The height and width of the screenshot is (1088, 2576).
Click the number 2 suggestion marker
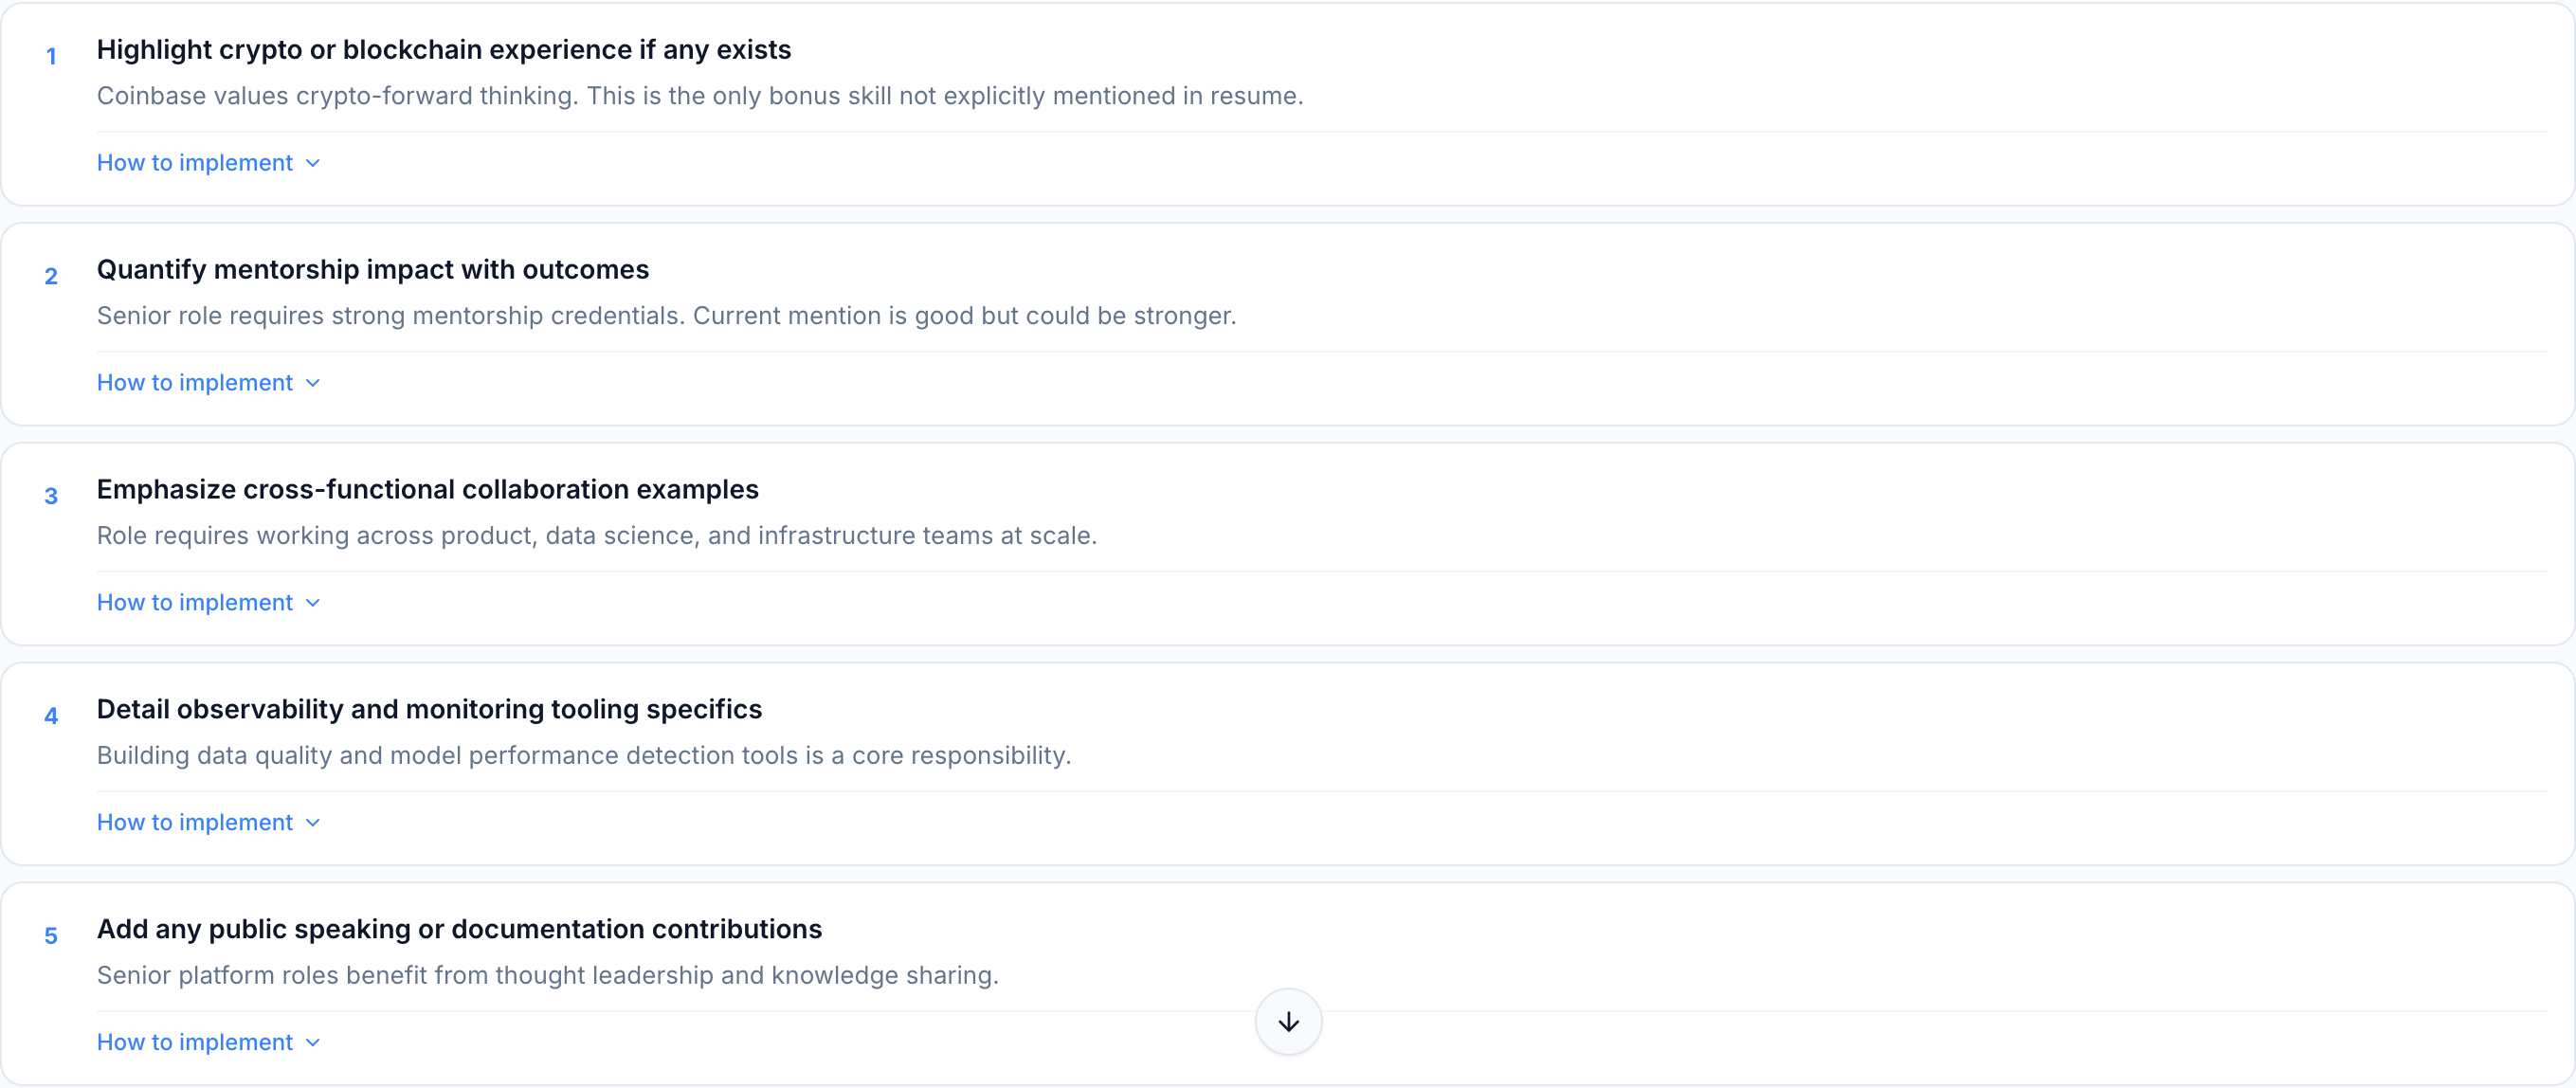click(x=51, y=277)
